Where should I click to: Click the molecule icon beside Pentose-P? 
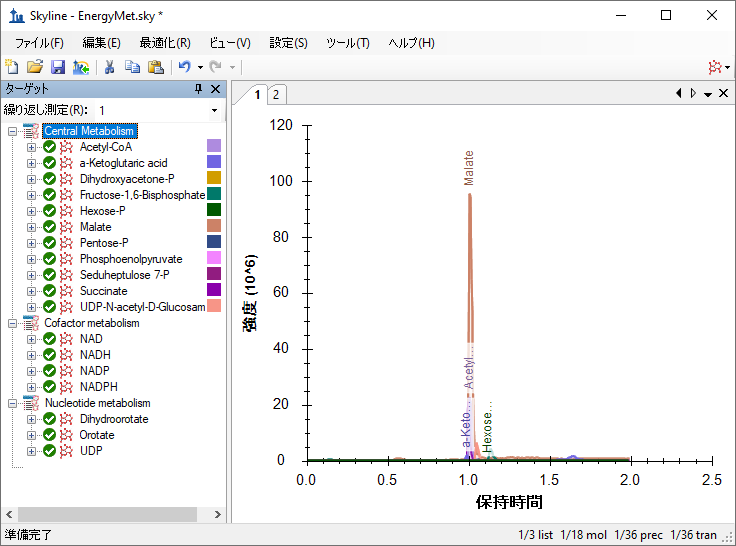[x=66, y=243]
